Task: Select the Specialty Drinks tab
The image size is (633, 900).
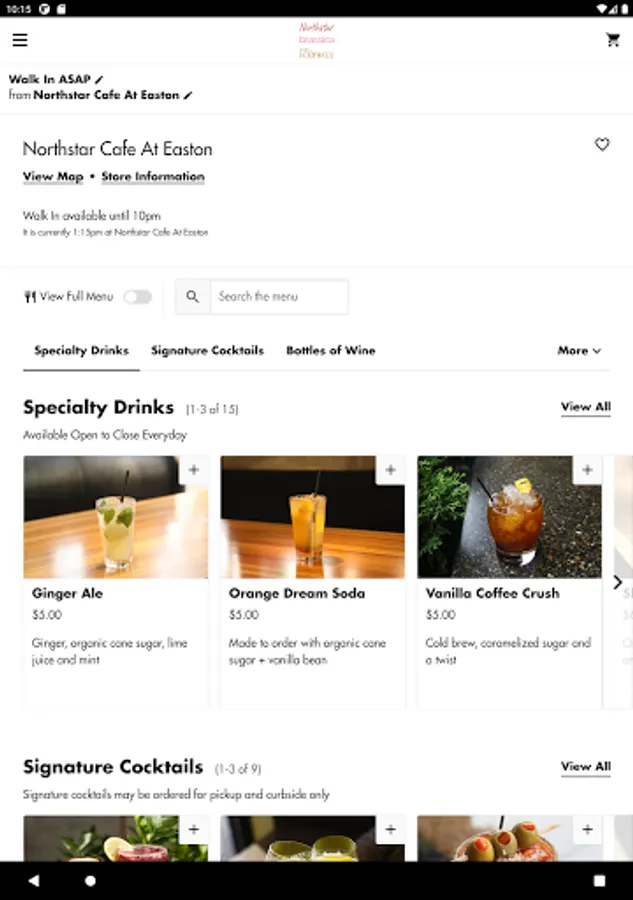Action: pos(81,351)
